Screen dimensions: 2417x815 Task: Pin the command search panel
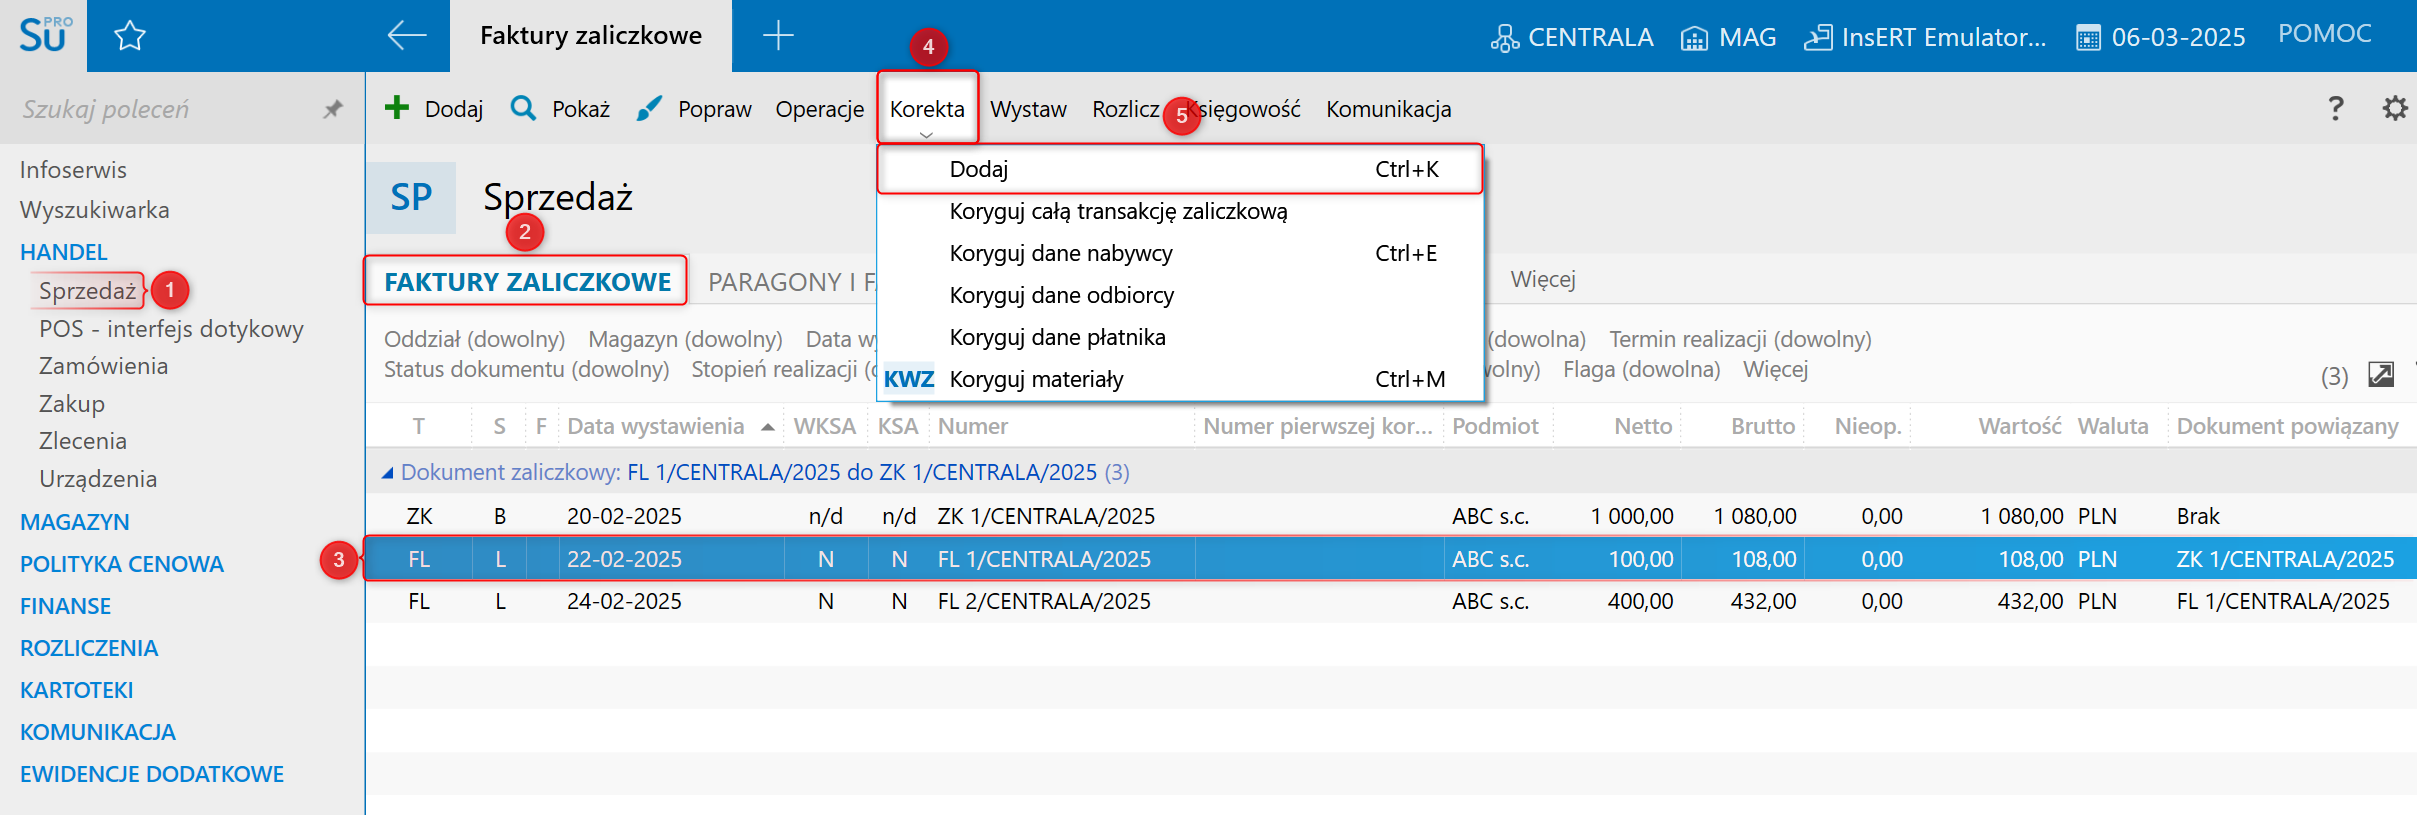pyautogui.click(x=333, y=109)
